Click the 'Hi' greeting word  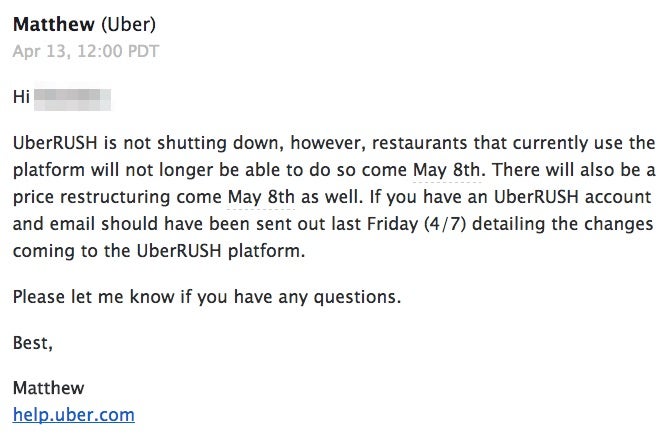pos(21,96)
